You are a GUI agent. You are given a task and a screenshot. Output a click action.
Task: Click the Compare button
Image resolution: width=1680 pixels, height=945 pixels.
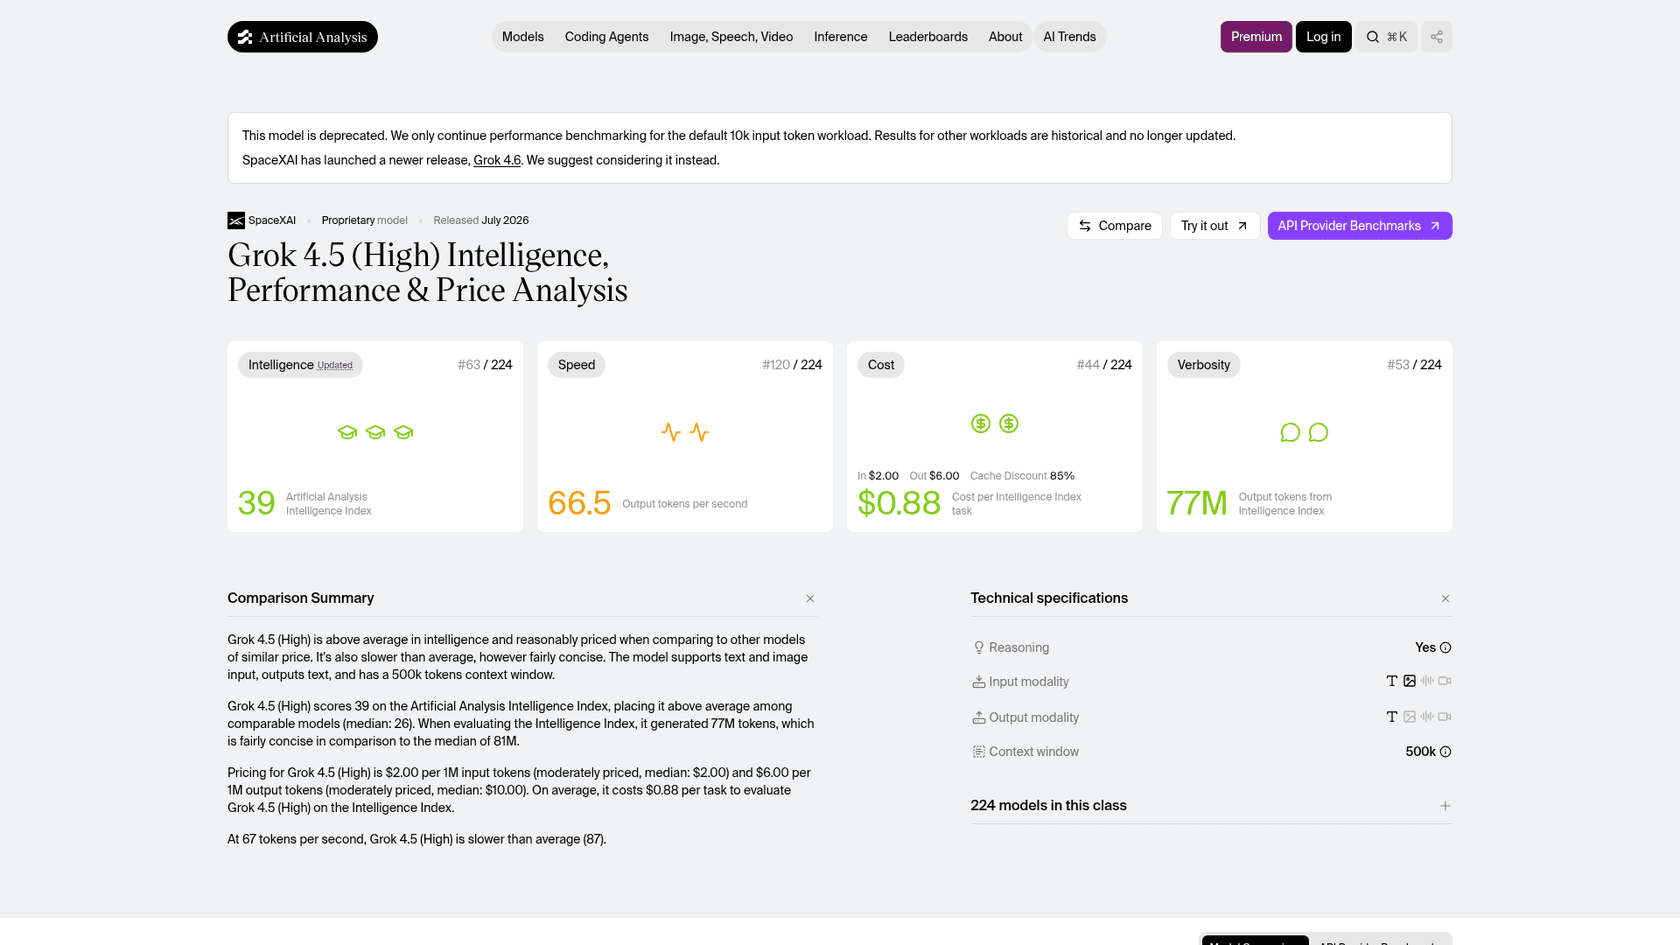(x=1115, y=226)
